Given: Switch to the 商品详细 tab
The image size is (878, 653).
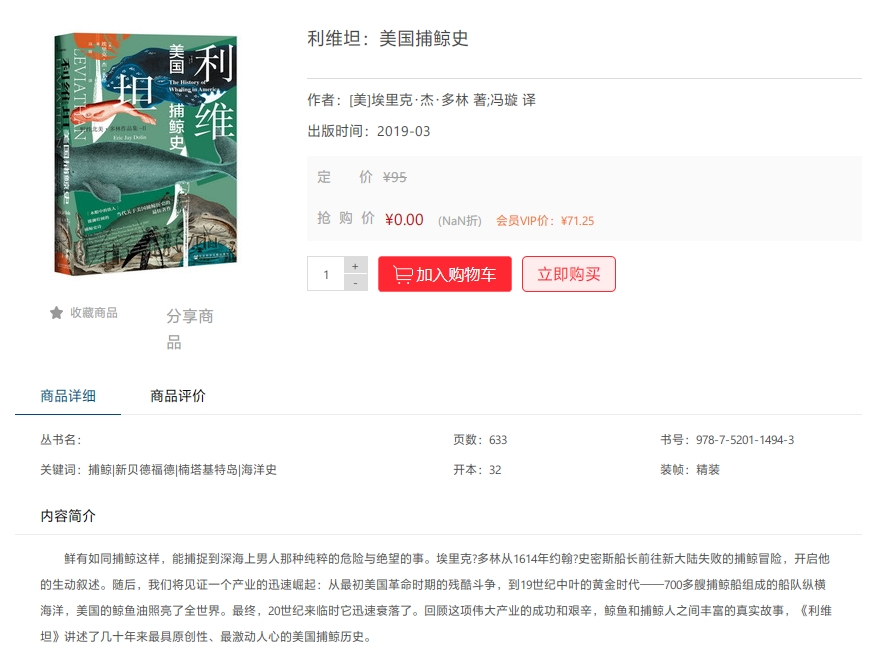Looking at the screenshot, I should pyautogui.click(x=68, y=396).
